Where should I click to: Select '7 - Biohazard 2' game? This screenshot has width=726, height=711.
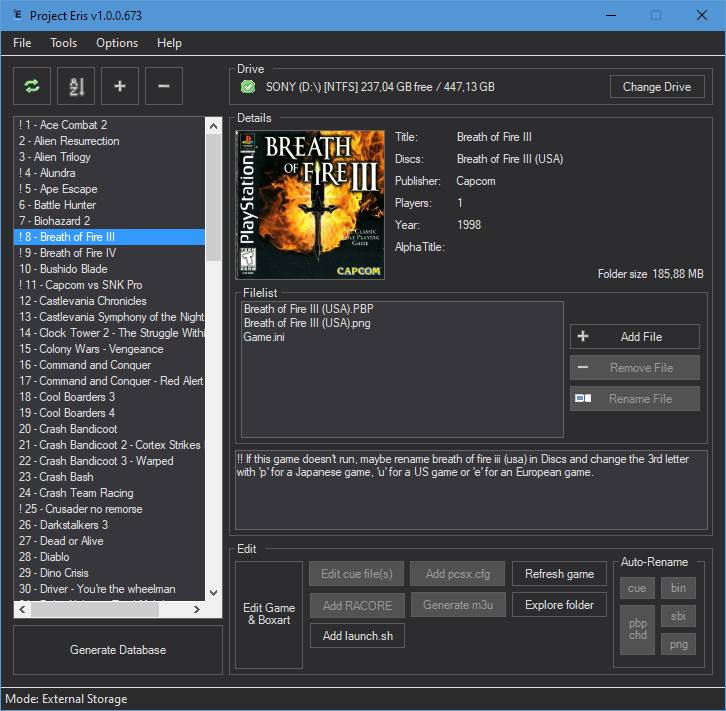point(109,221)
